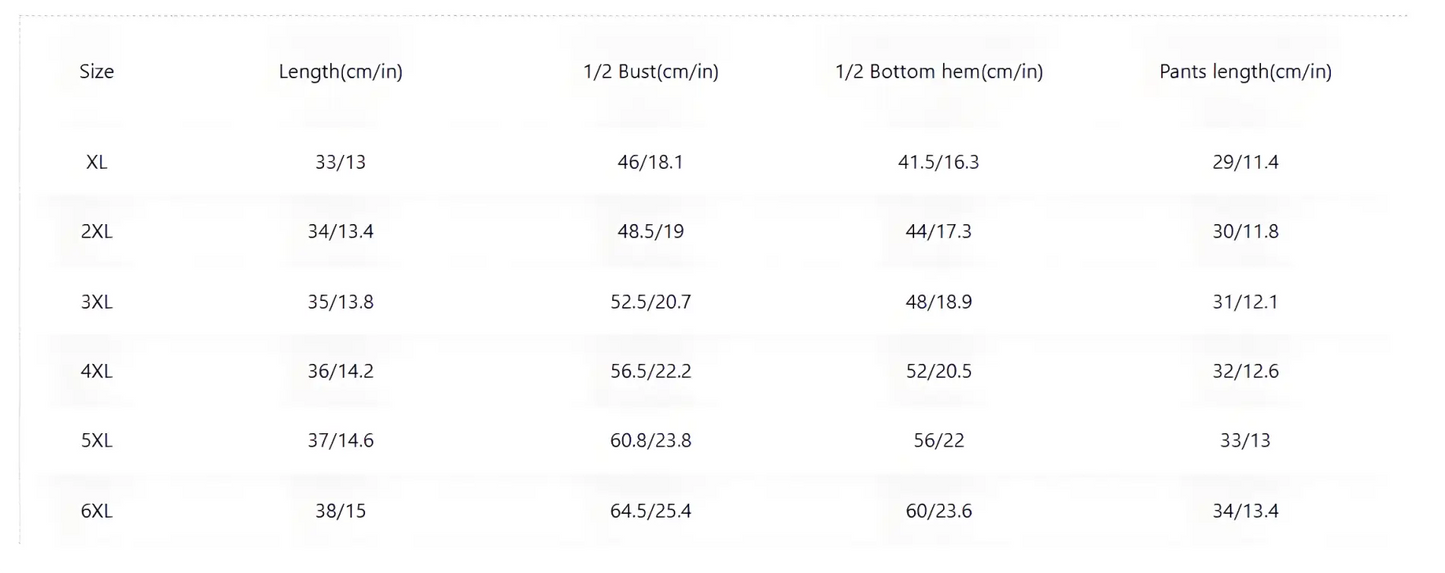Screen dimensions: 1445x573
Task: Click the 33/13 length value for XL
Action: click(x=340, y=162)
